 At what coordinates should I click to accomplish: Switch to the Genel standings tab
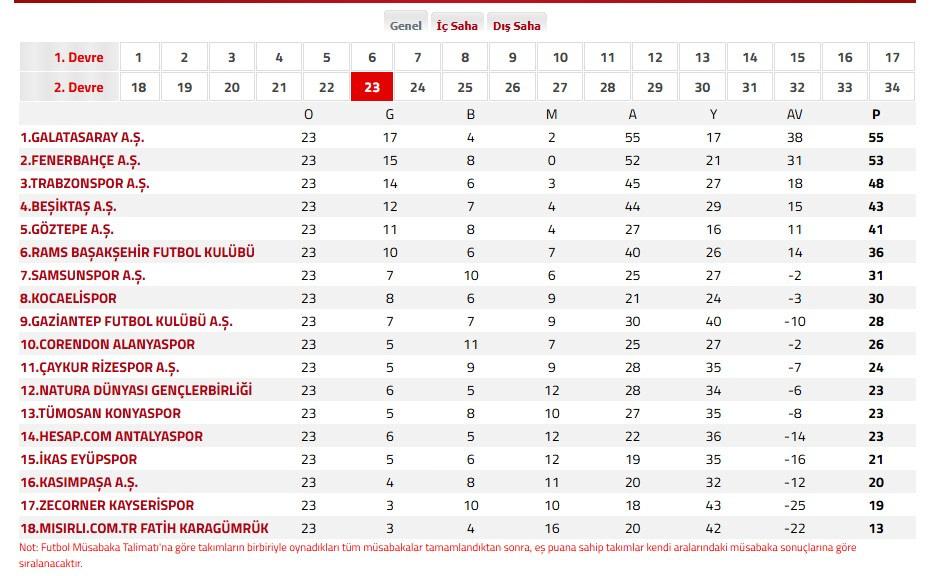pos(405,25)
